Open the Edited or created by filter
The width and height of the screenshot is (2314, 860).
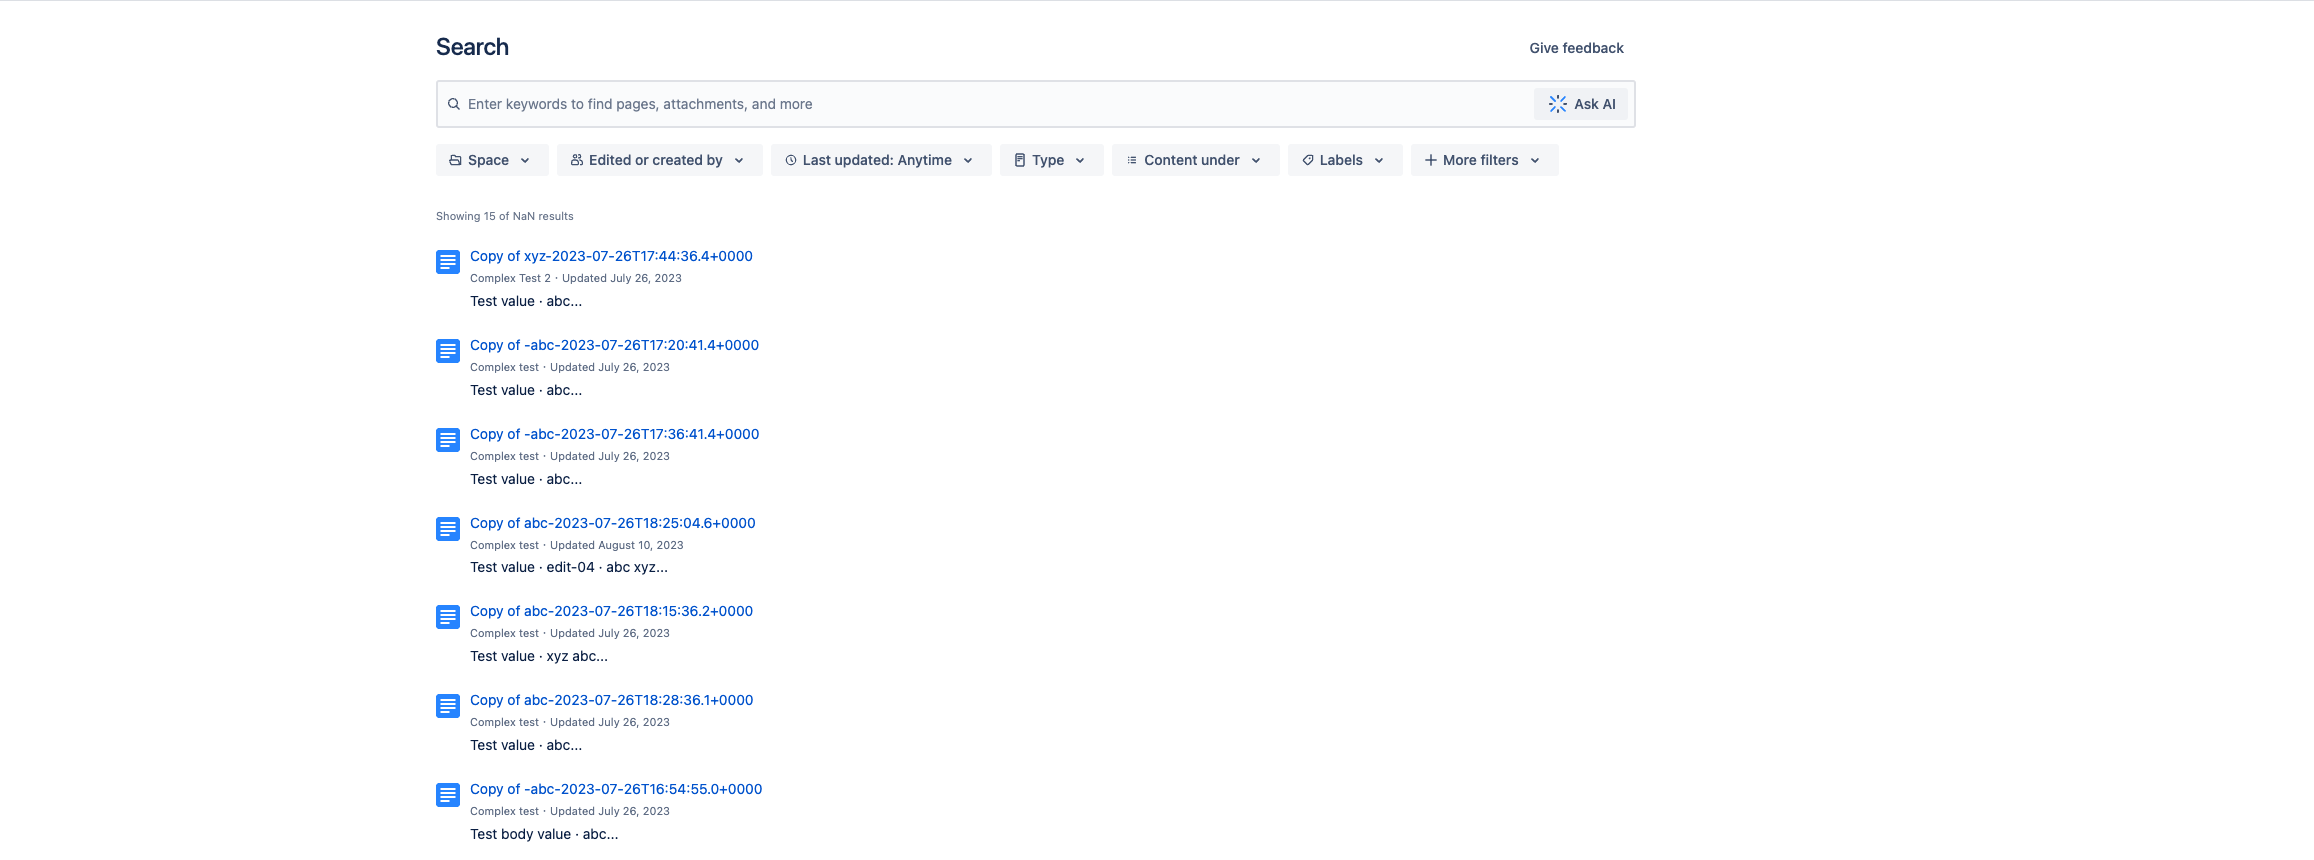[660, 160]
